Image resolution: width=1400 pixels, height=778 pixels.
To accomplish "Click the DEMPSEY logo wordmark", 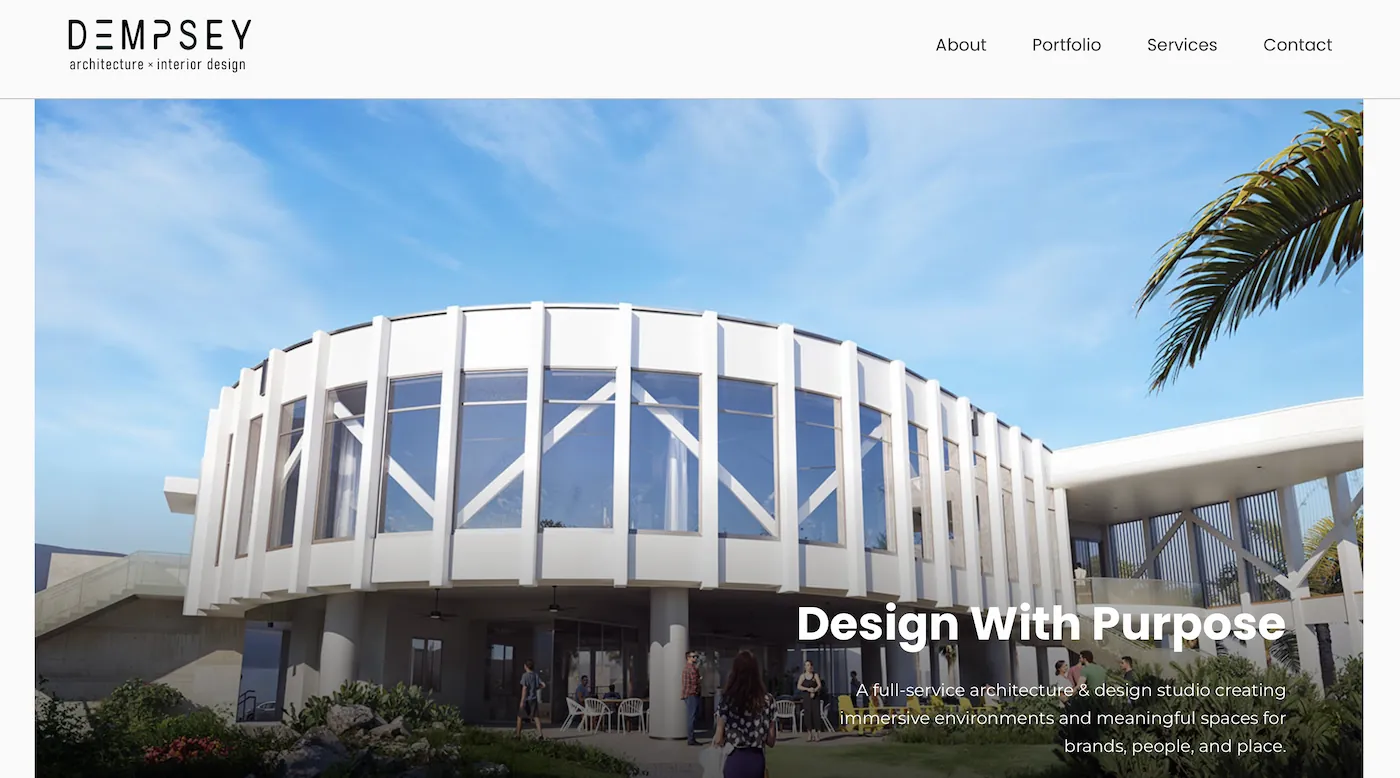I will [x=159, y=35].
